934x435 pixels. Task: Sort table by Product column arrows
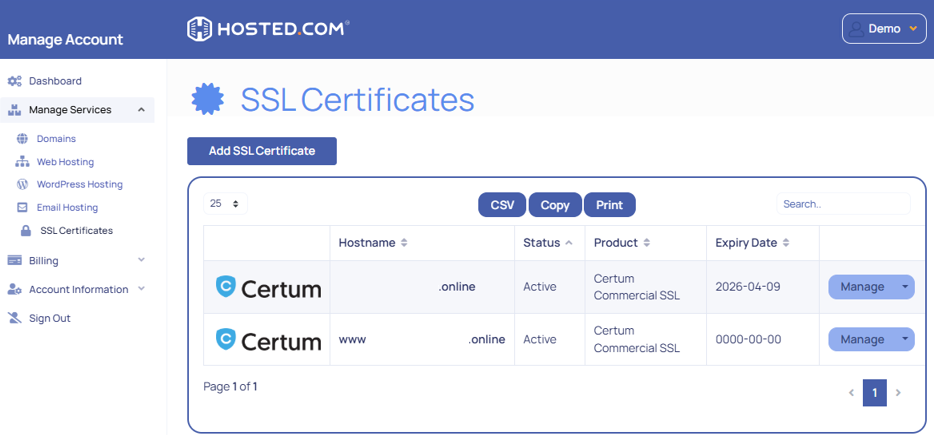coord(646,243)
